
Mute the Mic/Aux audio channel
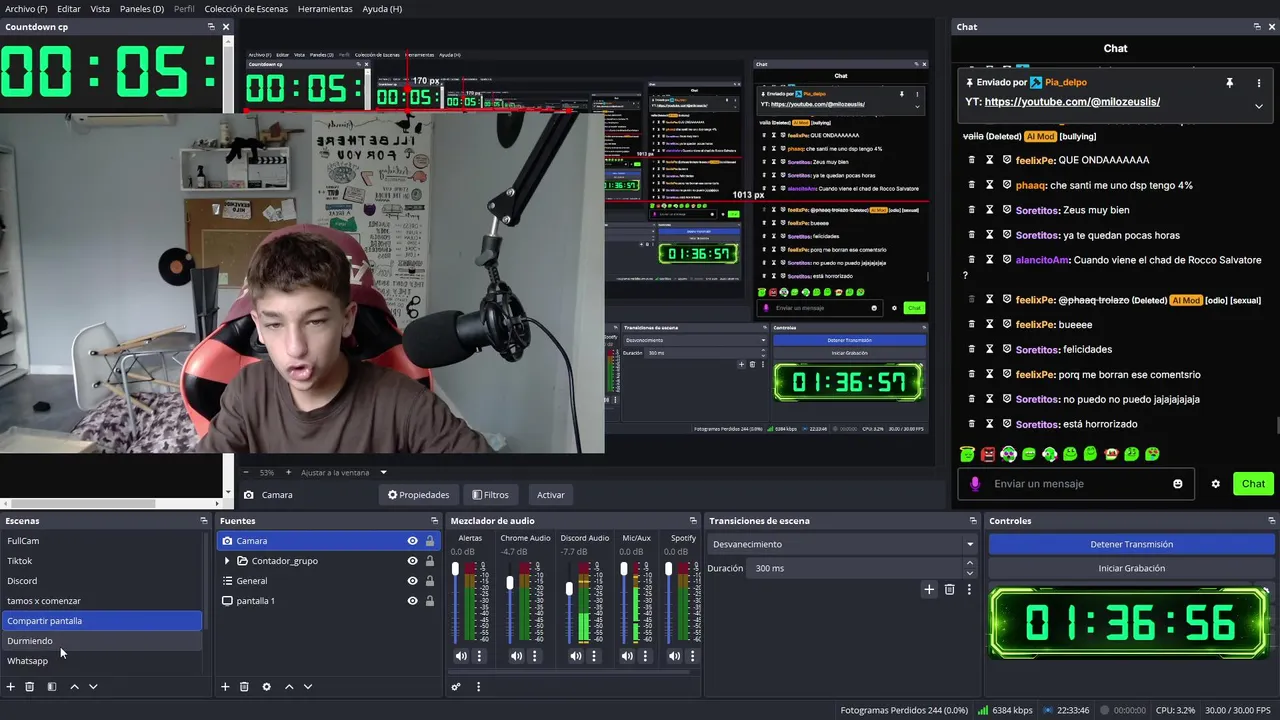[x=627, y=656]
